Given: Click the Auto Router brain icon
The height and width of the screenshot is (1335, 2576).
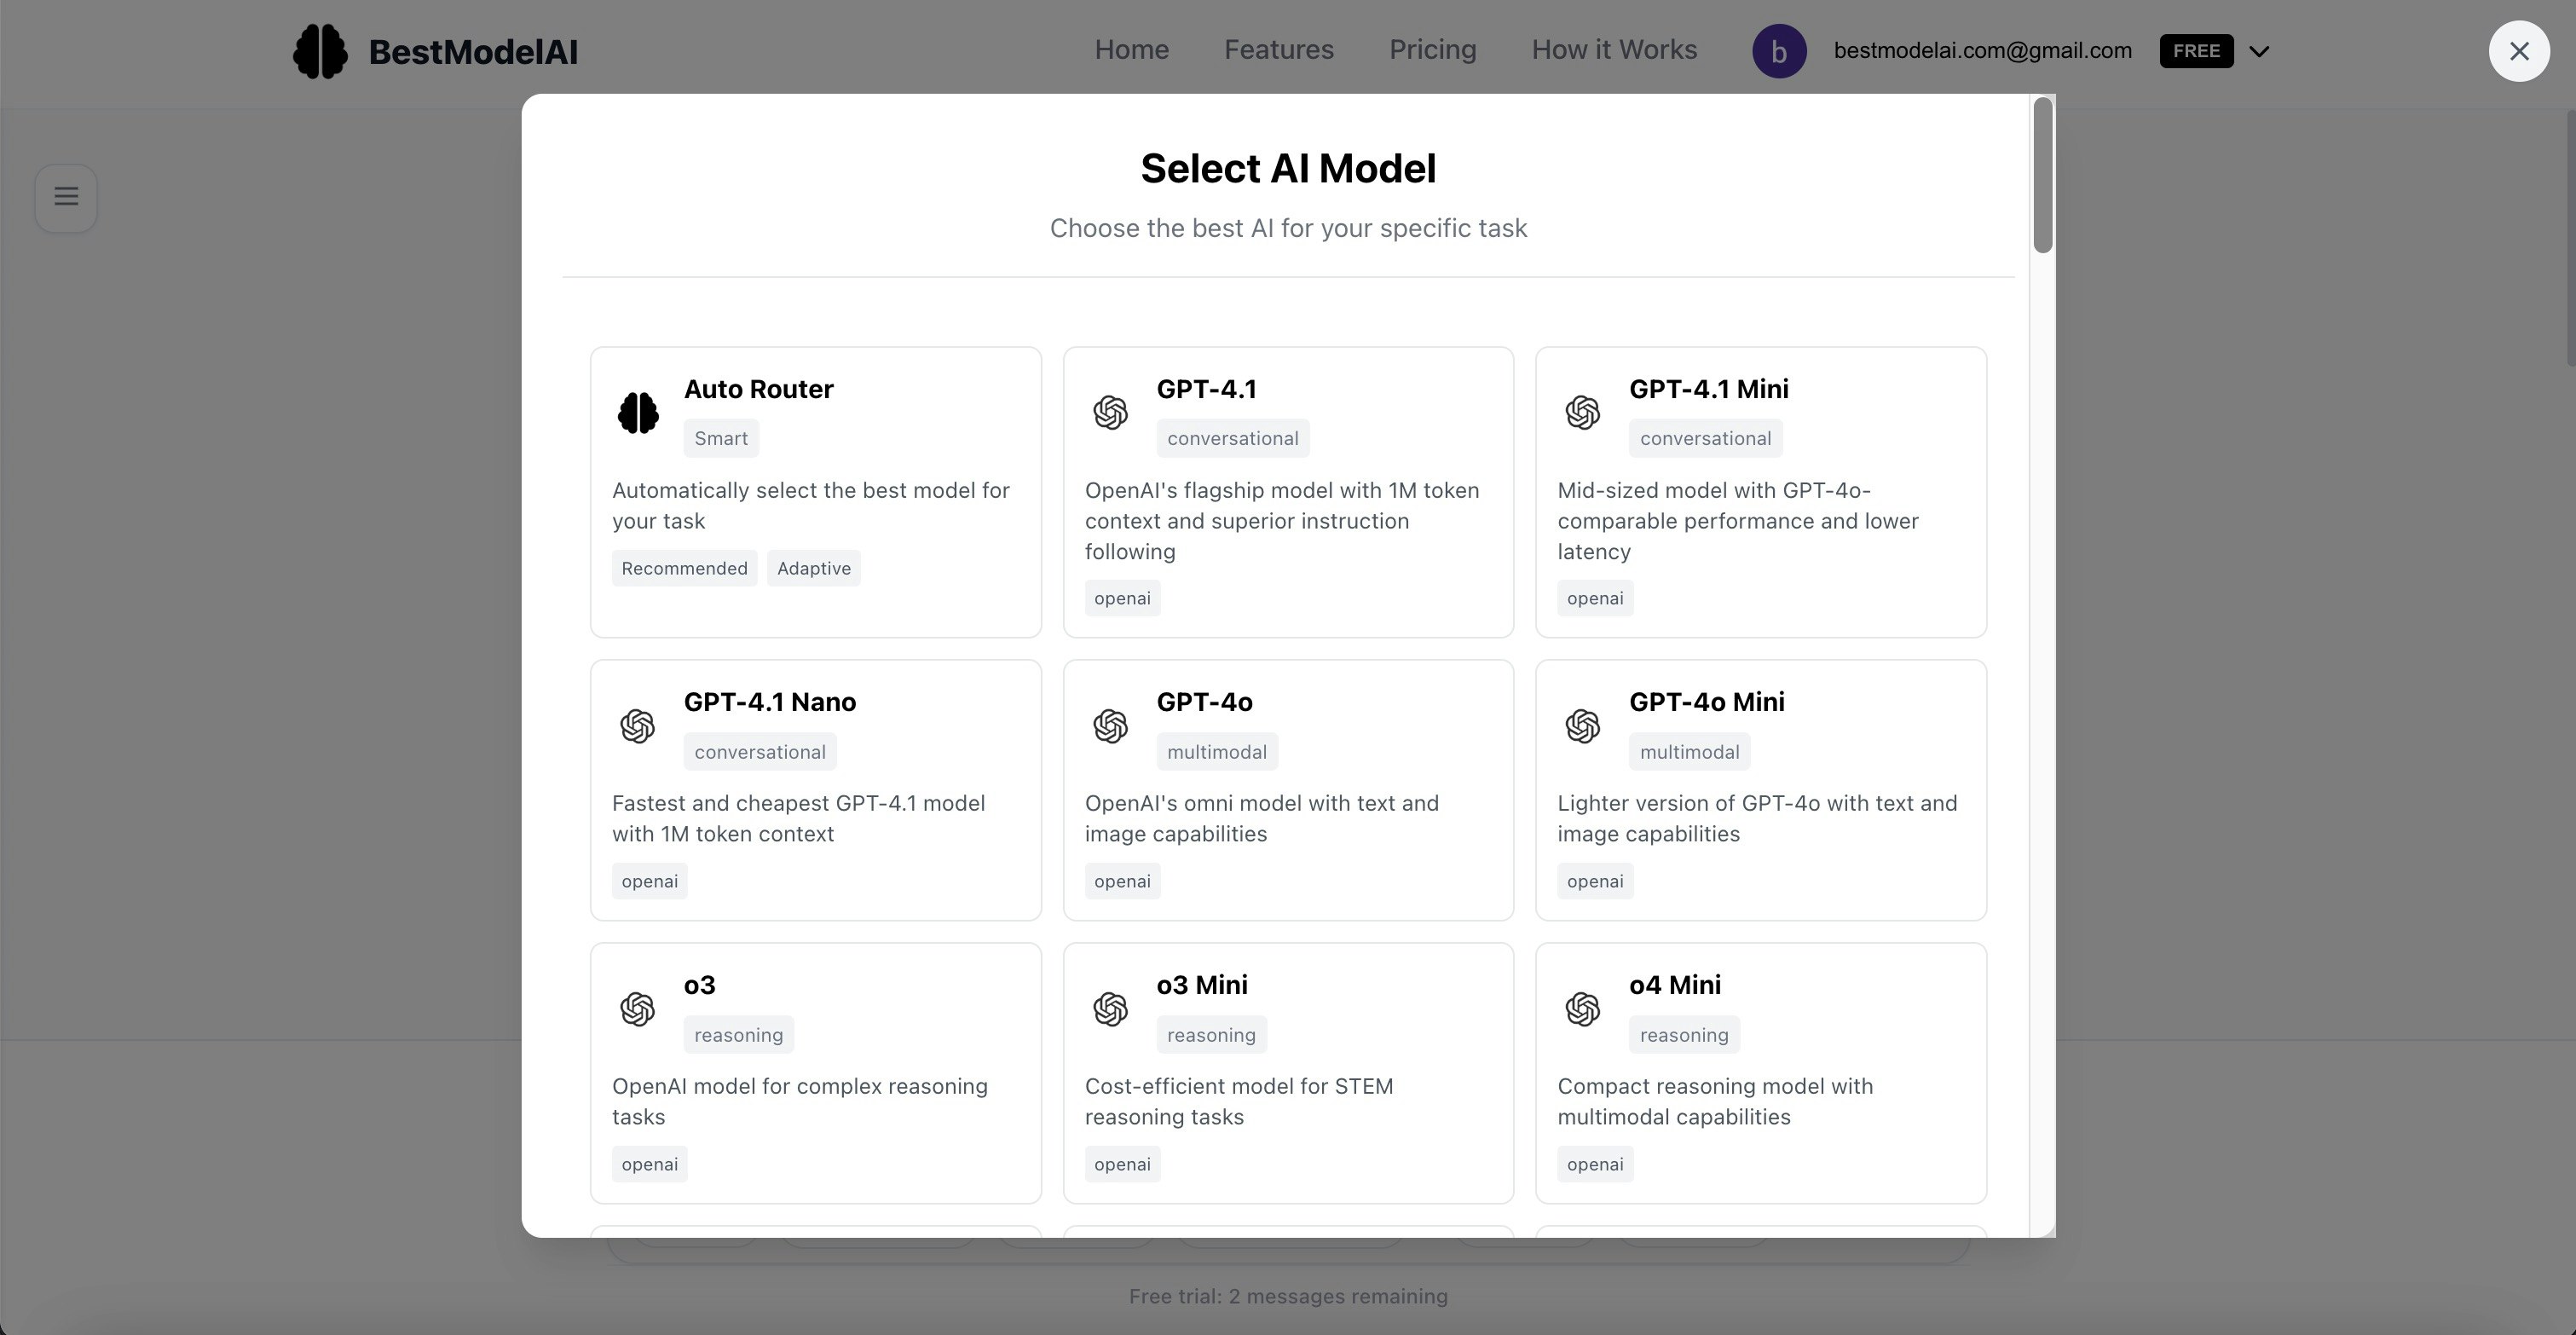Looking at the screenshot, I should tap(638, 413).
